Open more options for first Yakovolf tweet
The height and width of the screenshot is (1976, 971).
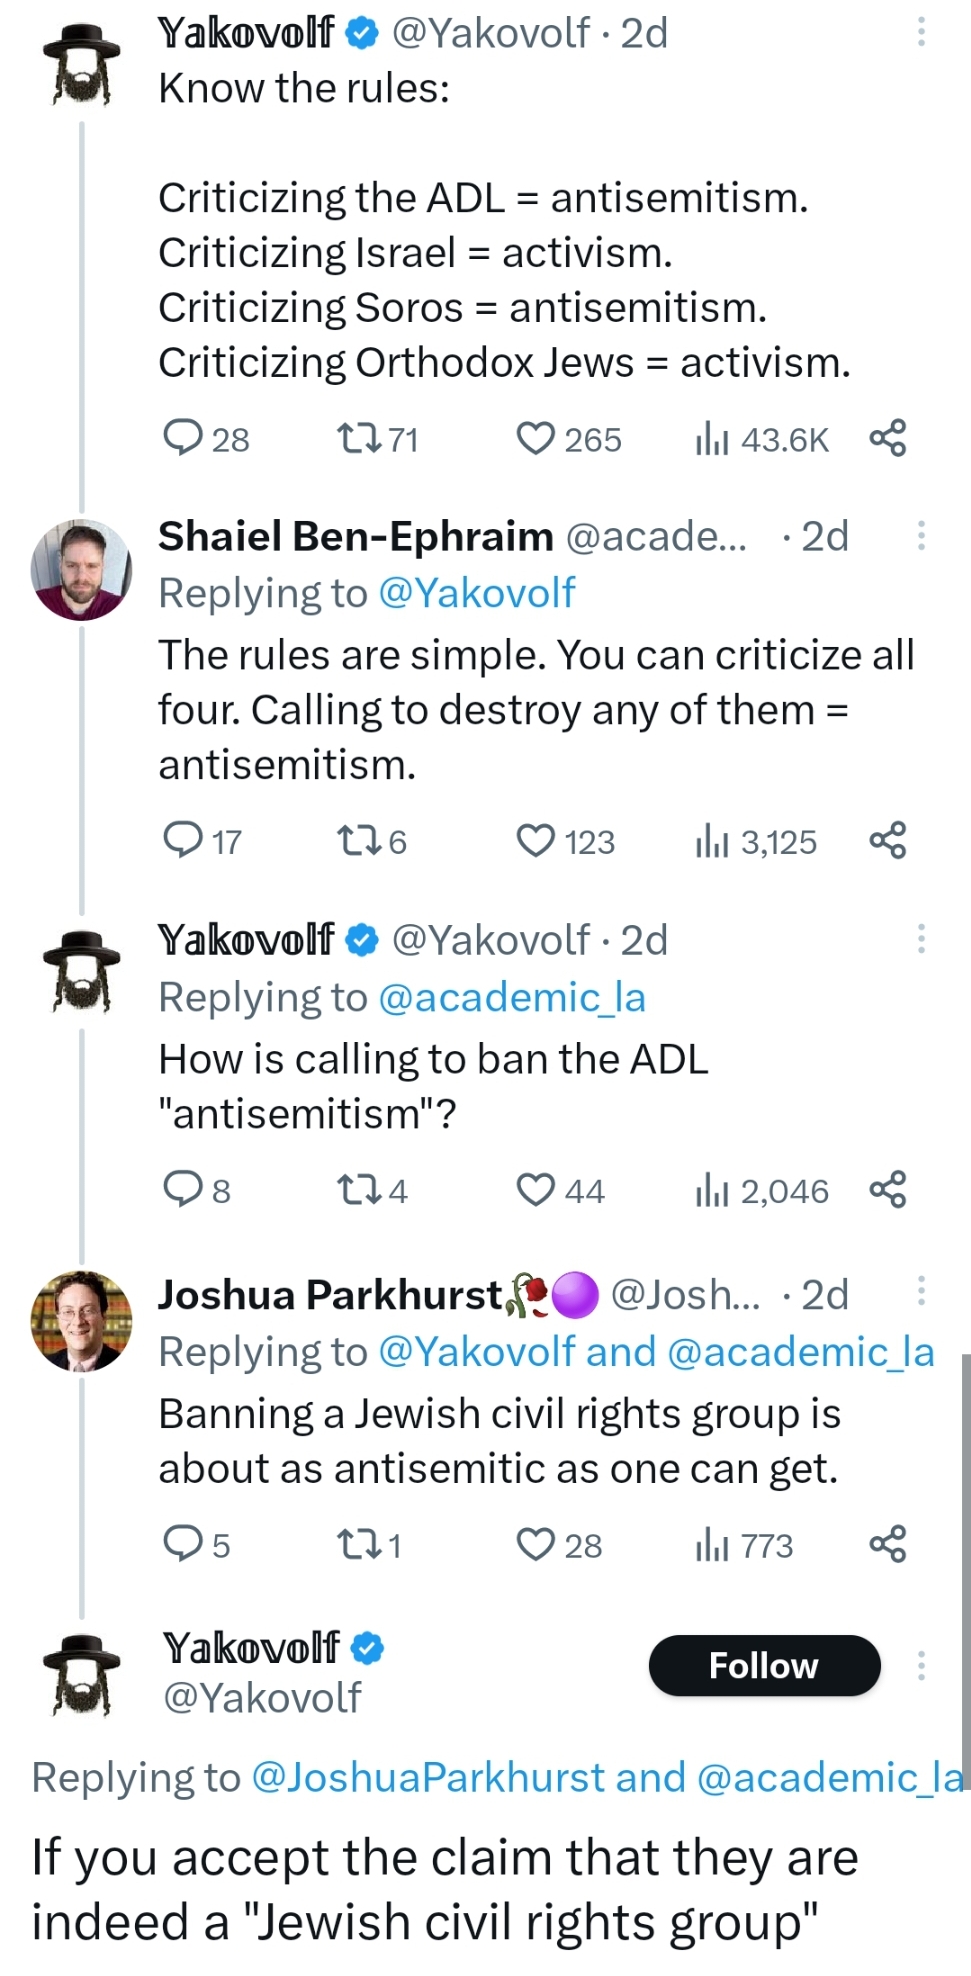[x=921, y=34]
